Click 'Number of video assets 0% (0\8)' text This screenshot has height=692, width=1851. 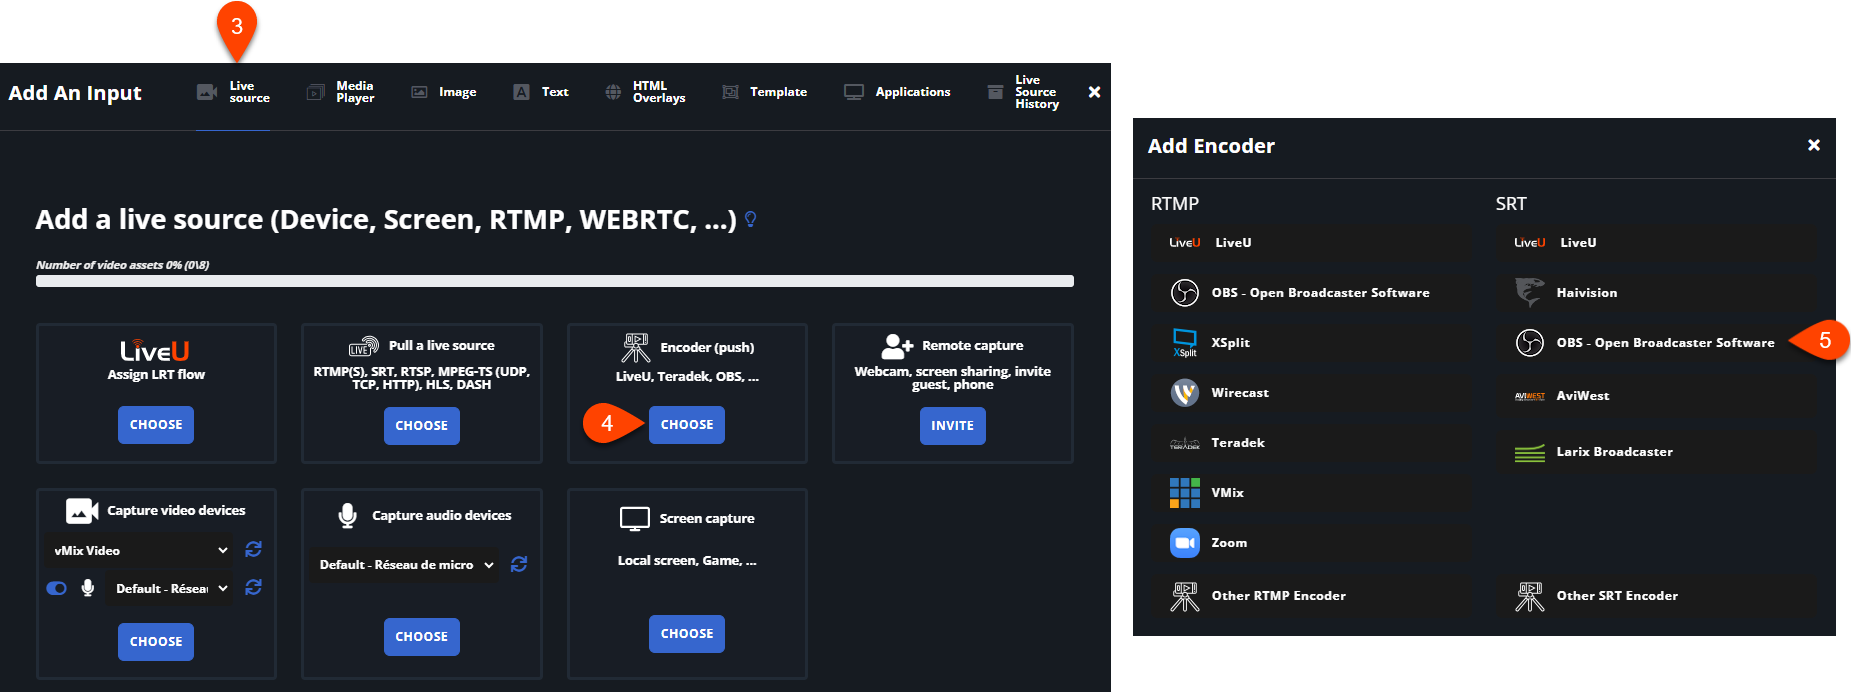pos(123,265)
